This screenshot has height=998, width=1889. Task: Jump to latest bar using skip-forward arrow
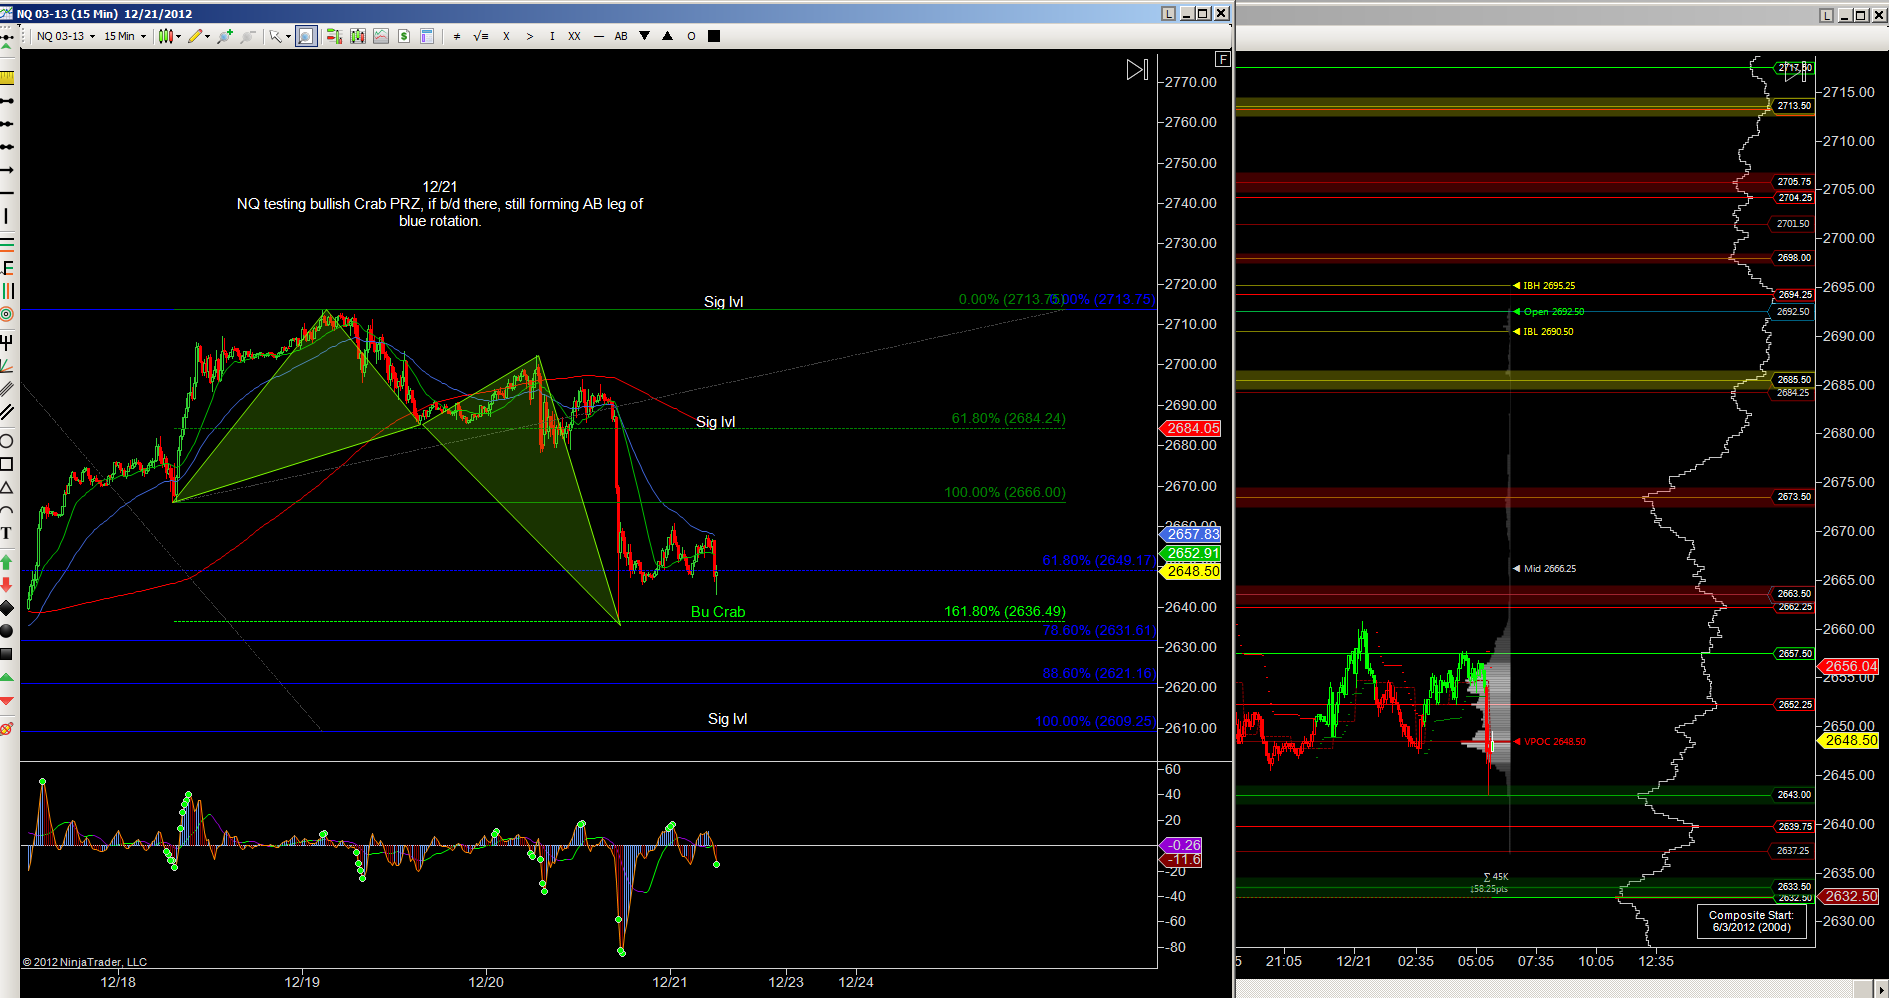1137,70
